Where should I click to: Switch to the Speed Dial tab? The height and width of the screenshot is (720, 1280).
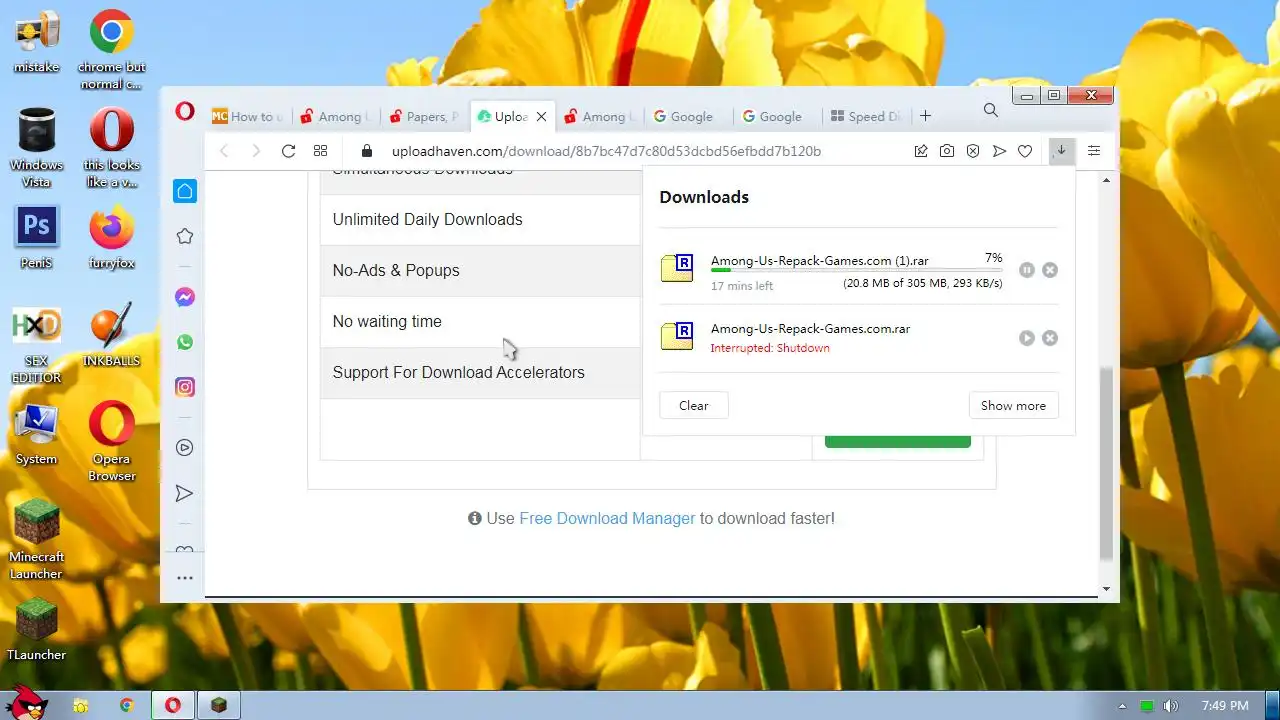864,116
